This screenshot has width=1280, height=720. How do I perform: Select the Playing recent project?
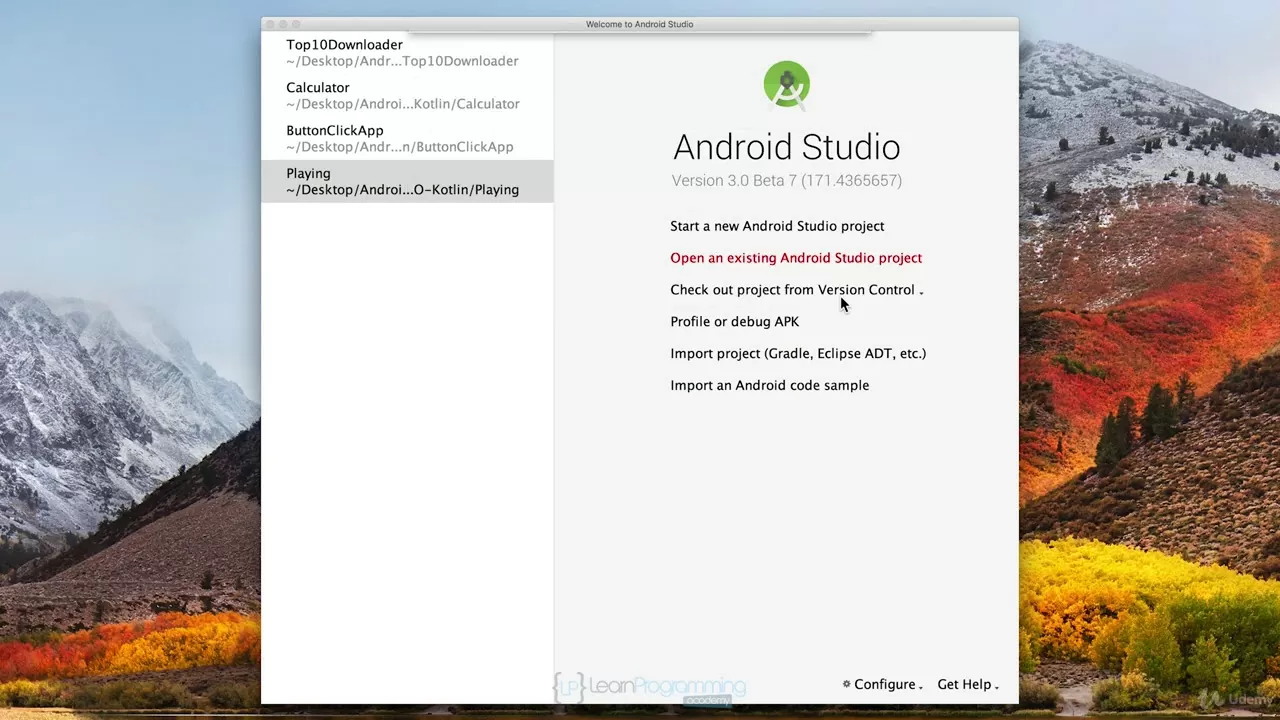pos(407,182)
